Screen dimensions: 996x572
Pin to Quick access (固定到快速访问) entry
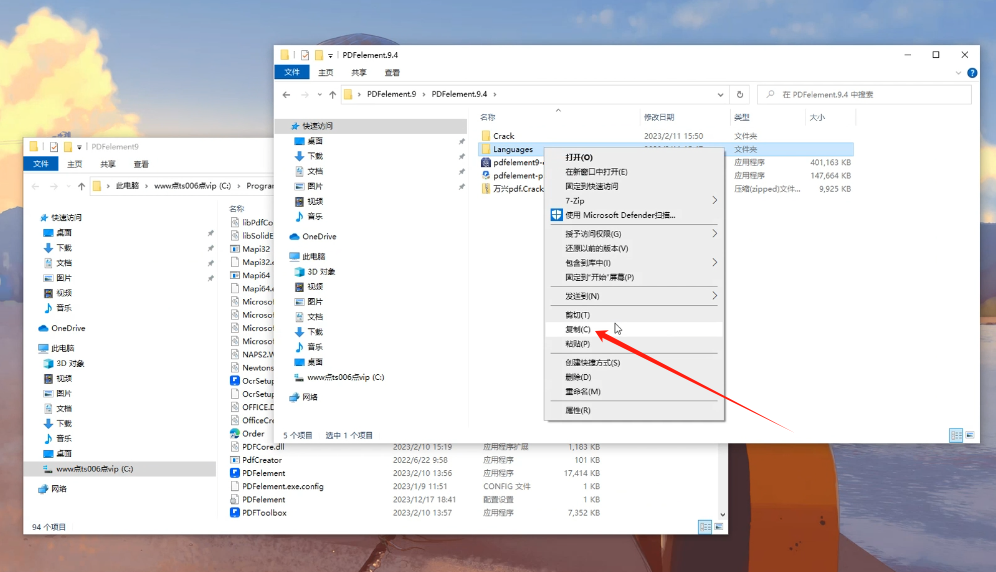(x=591, y=186)
